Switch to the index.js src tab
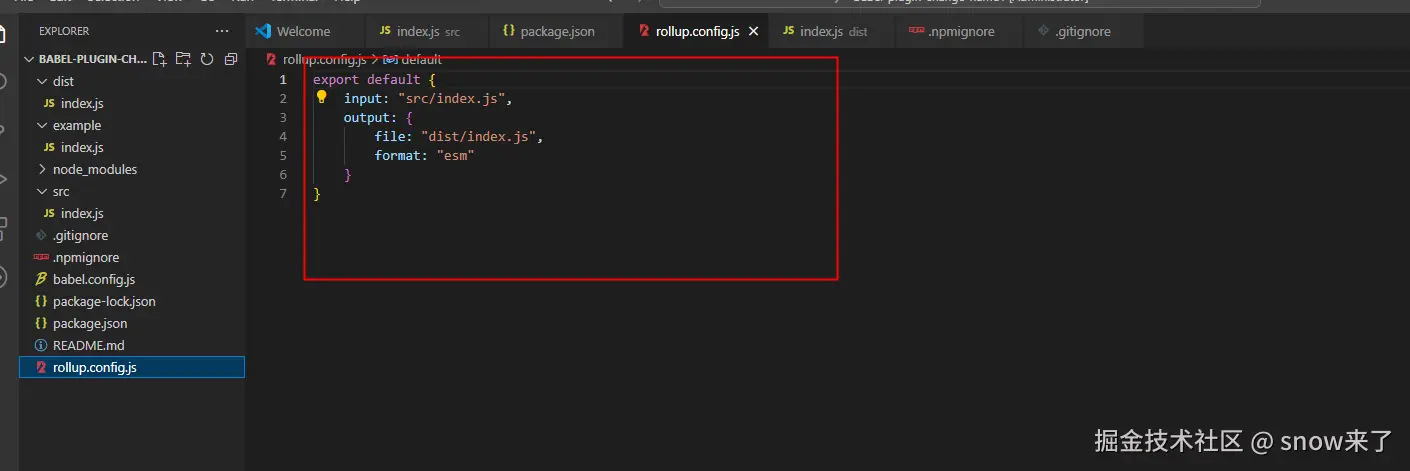1410x471 pixels. click(x=427, y=31)
